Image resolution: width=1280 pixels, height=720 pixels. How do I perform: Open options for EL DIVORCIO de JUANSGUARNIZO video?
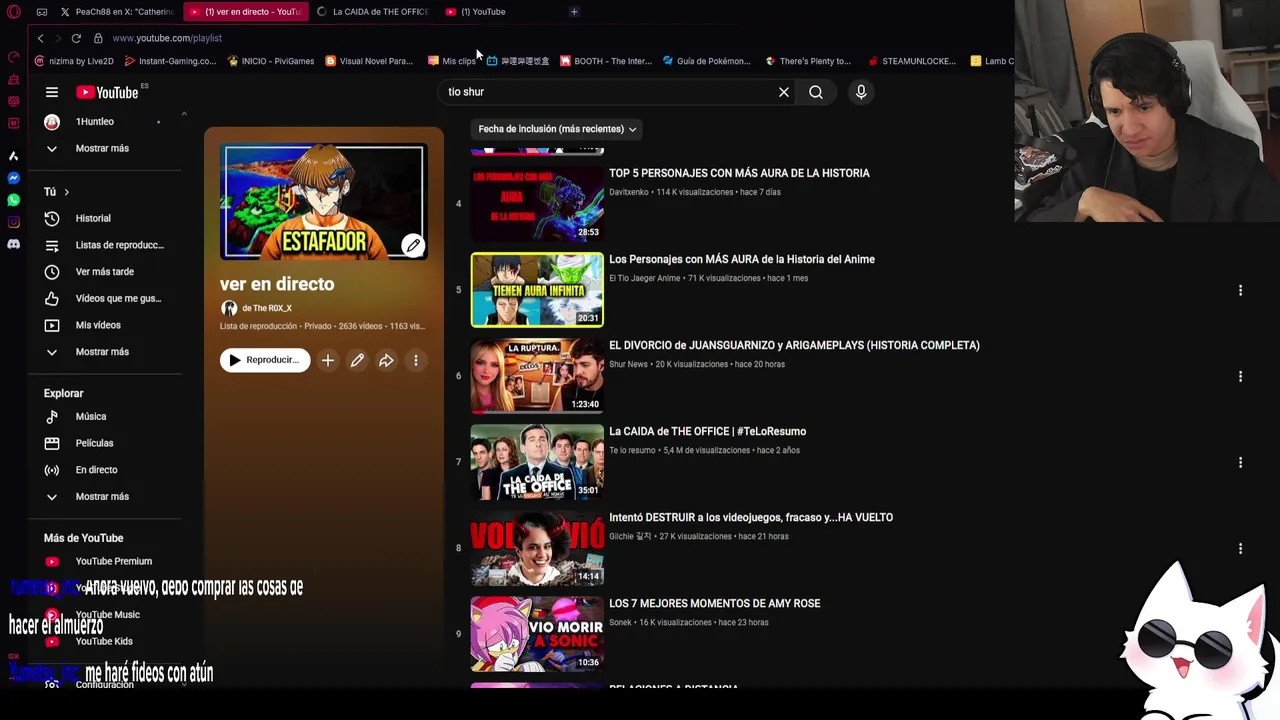click(x=1240, y=376)
